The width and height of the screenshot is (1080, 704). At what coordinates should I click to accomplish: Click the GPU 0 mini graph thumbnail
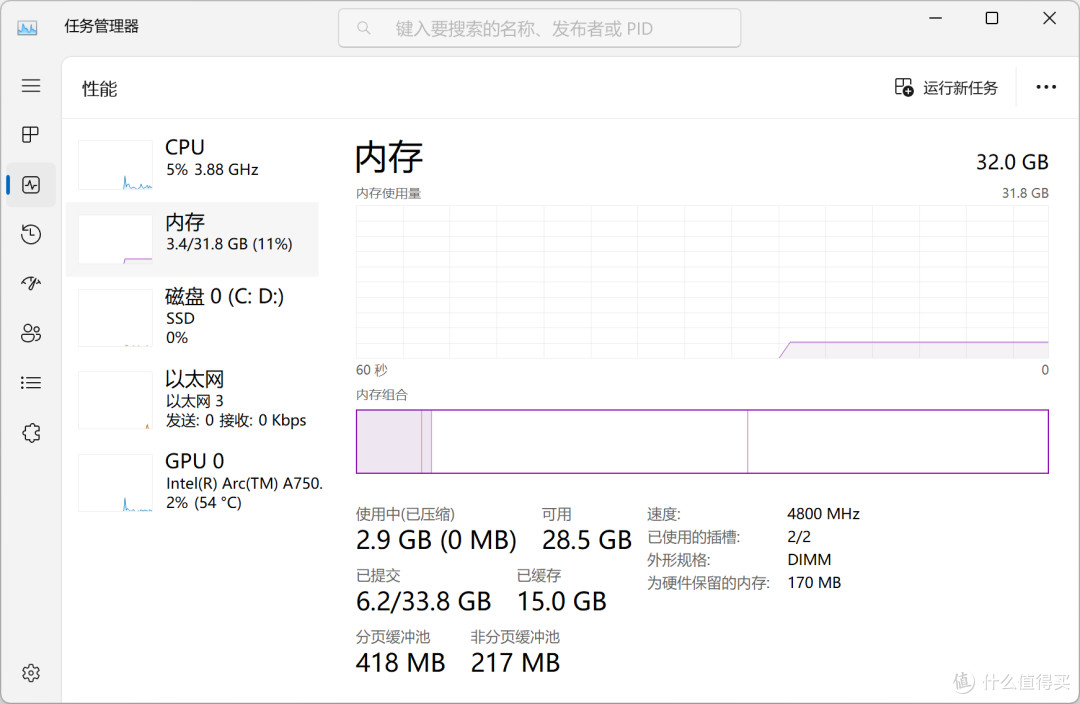coord(115,482)
